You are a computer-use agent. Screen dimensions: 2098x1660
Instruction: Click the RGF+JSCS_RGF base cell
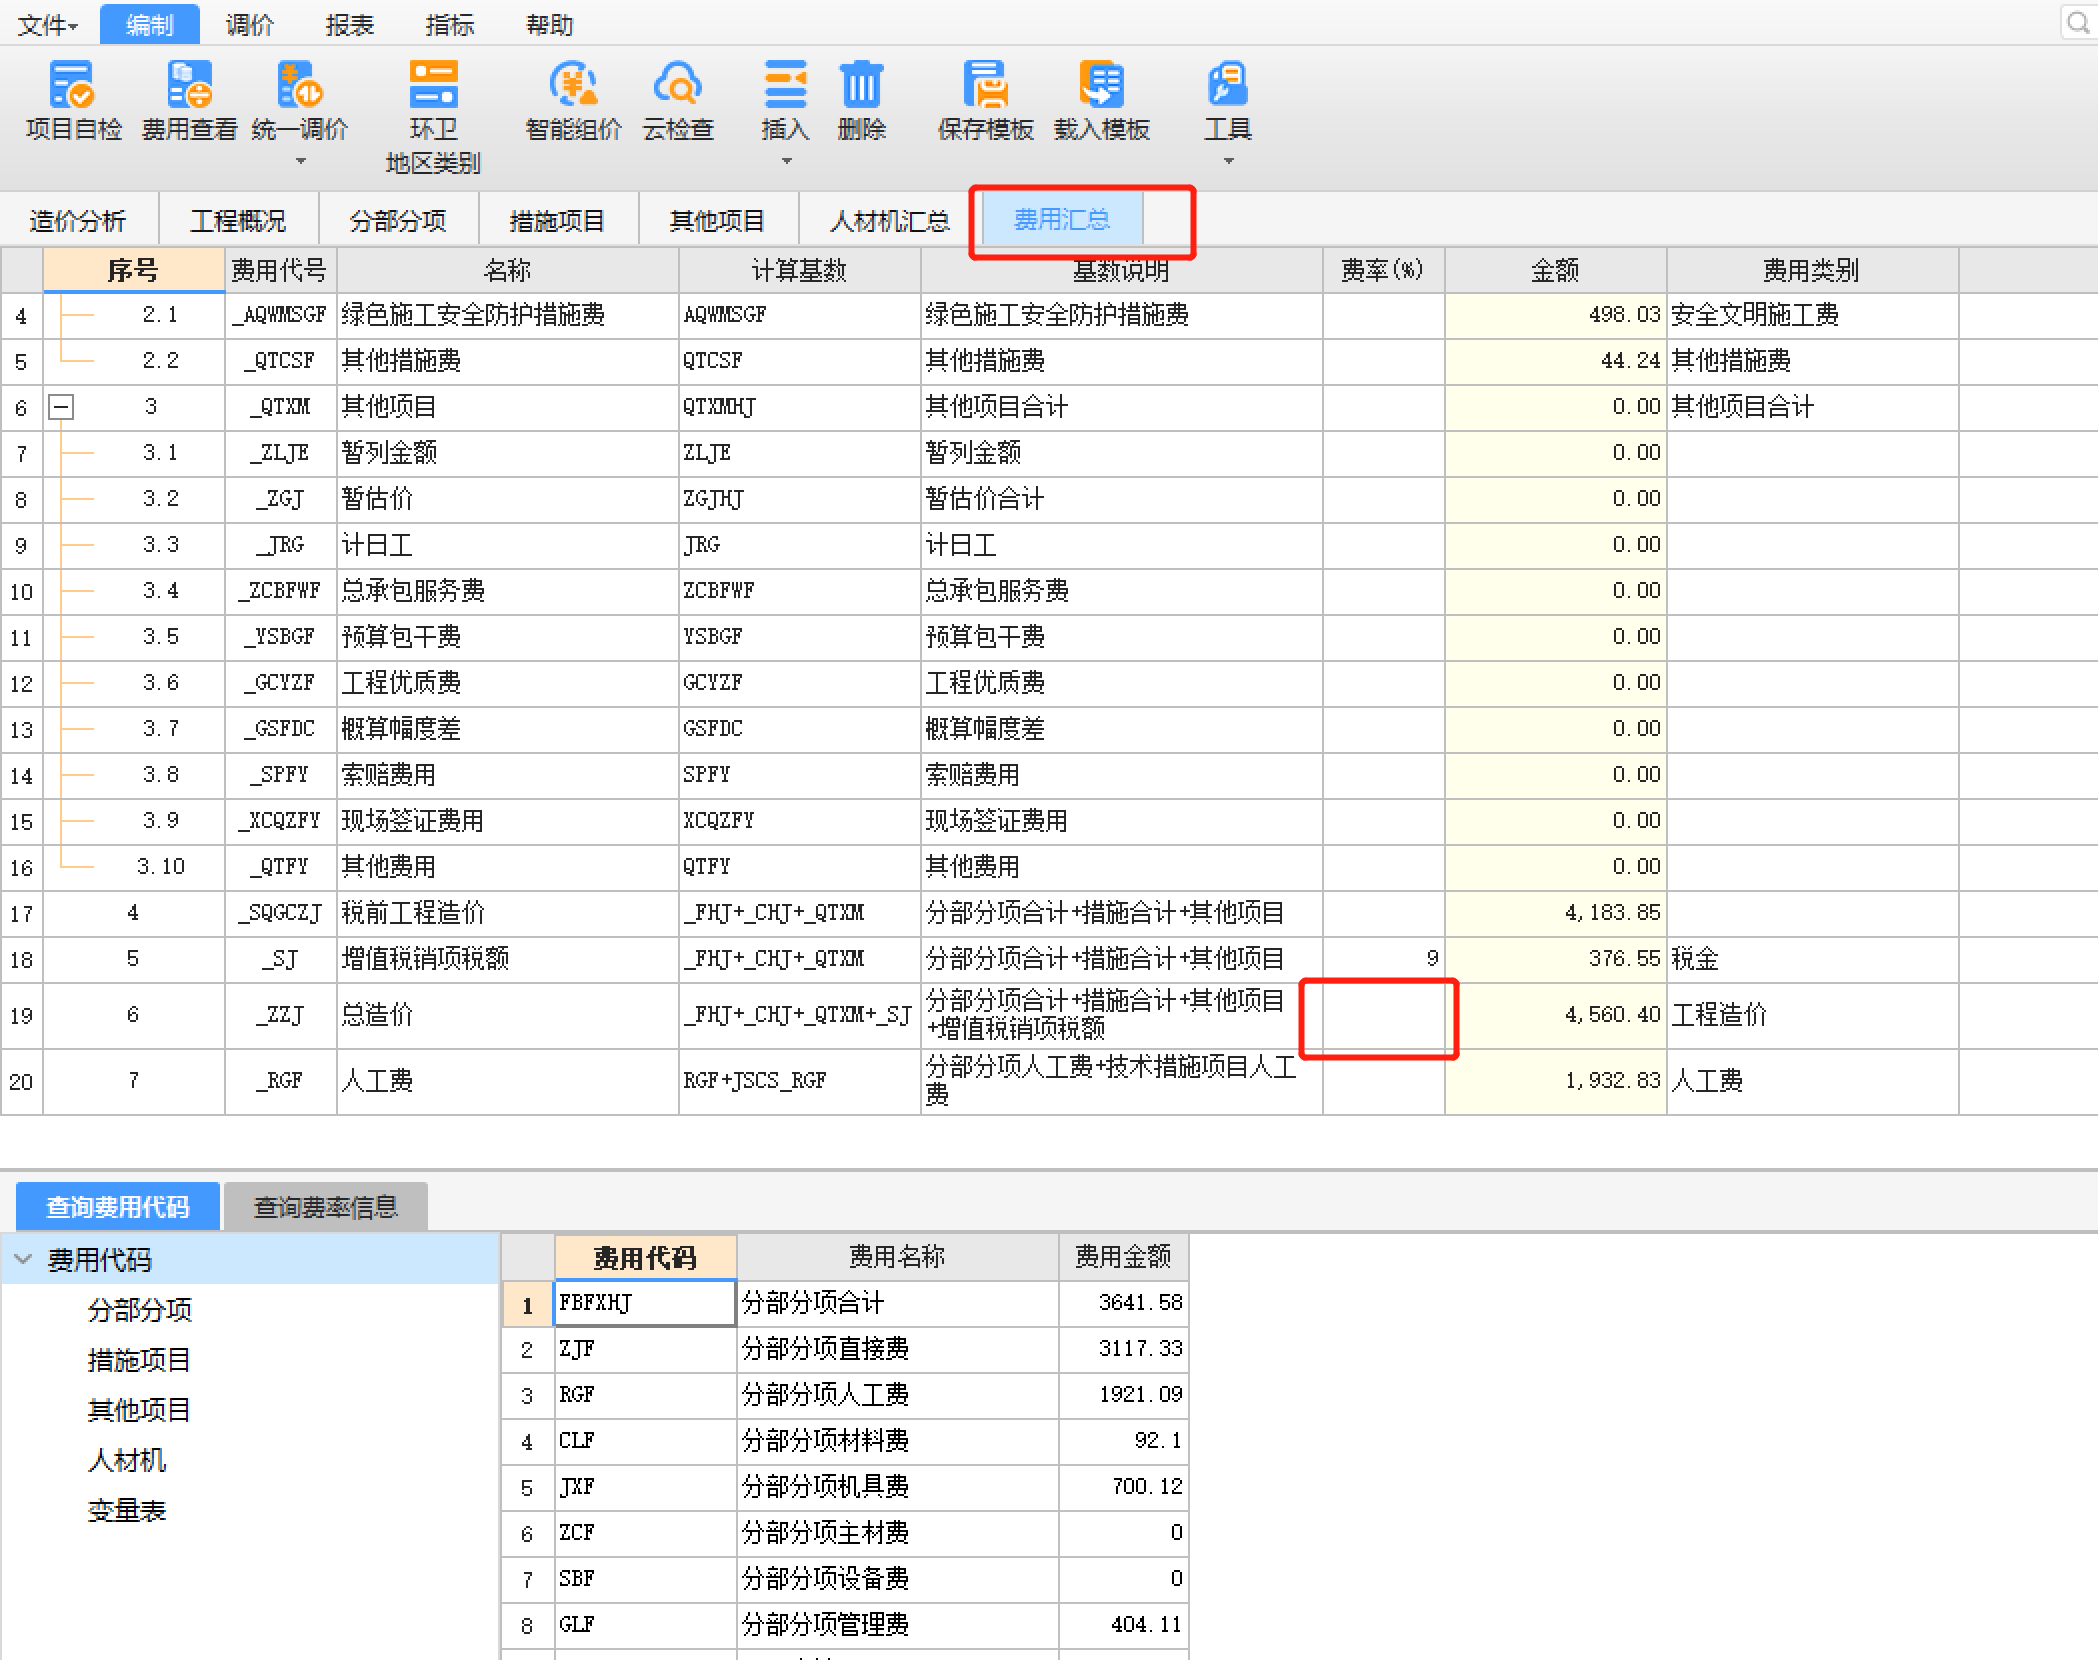(x=799, y=1081)
